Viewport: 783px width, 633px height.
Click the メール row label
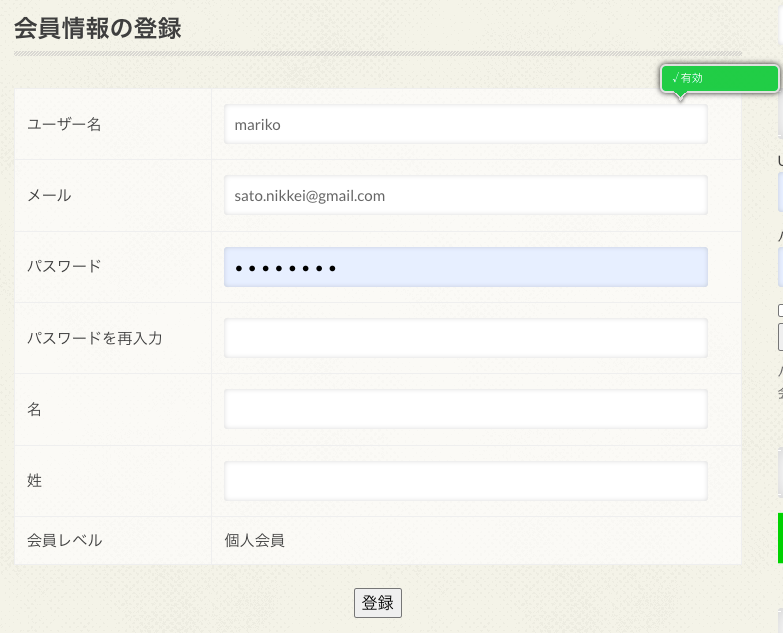(49, 196)
